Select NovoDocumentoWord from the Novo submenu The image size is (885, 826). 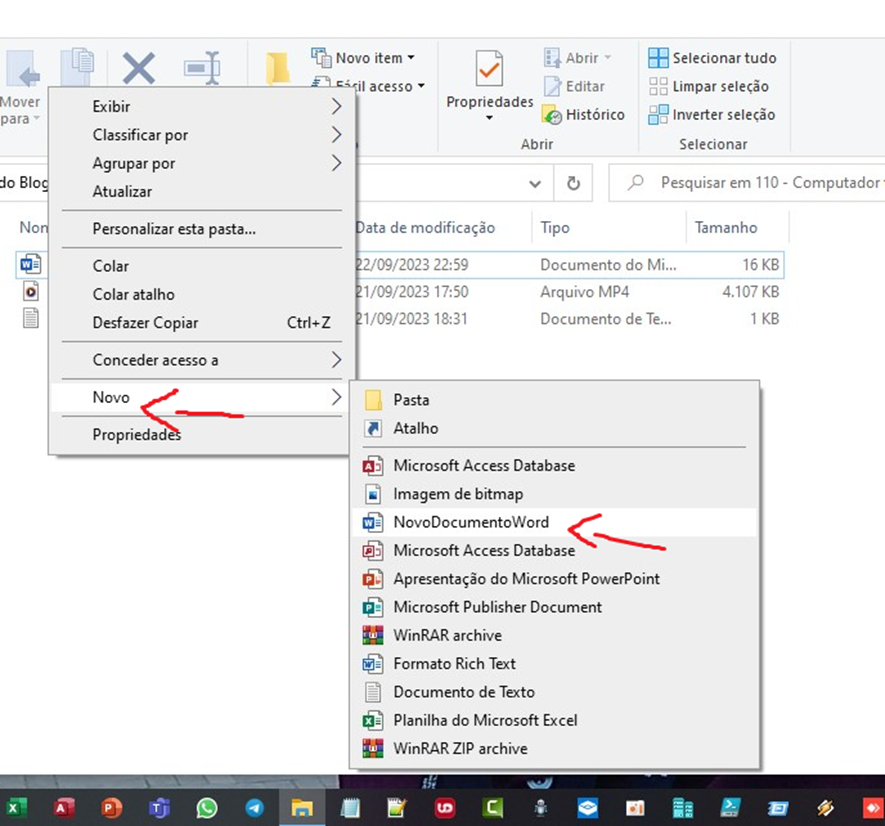[554, 522]
